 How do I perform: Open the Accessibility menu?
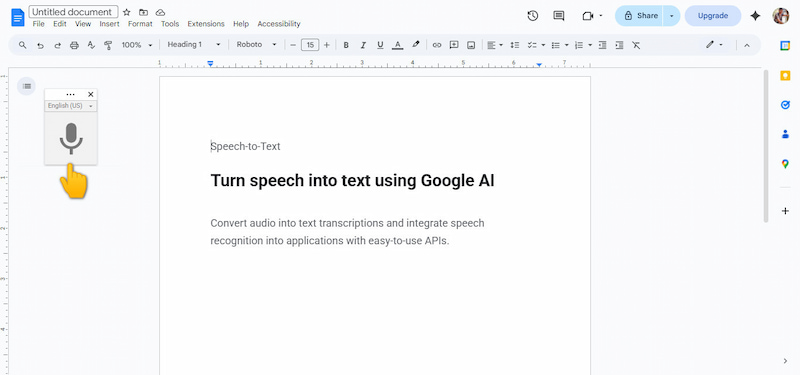(279, 24)
